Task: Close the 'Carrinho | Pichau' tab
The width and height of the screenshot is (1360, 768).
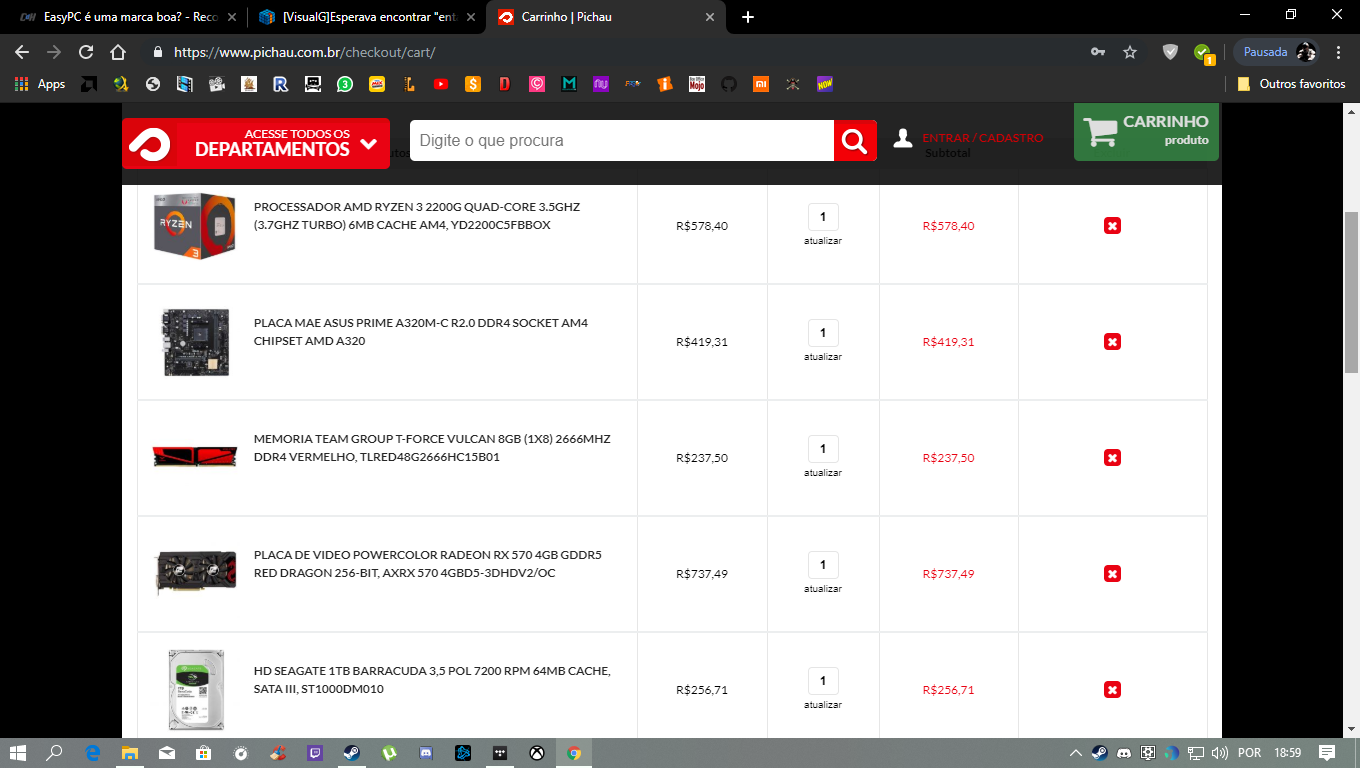Action: point(710,17)
